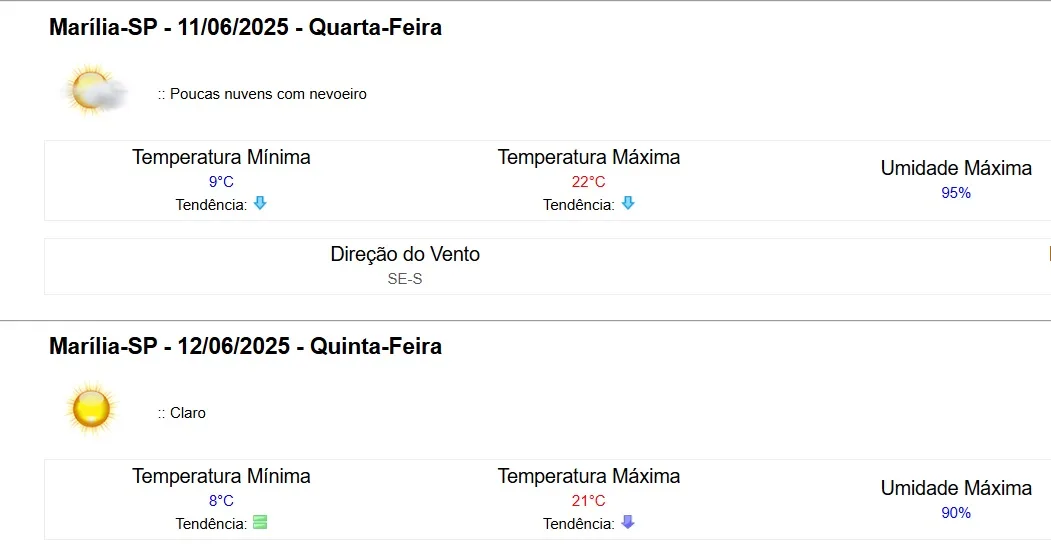Click the purple down trend arrow for 12/06
Image resolution: width=1051 pixels, height=544 pixels.
pos(627,522)
